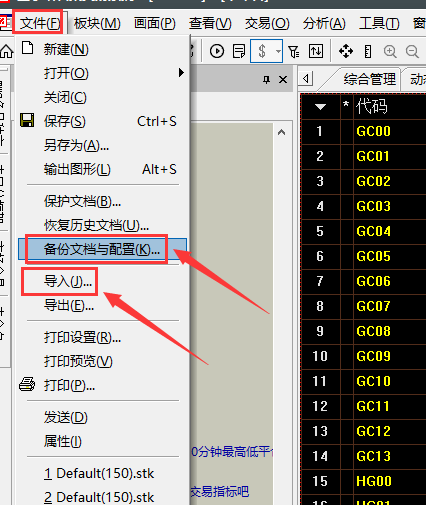Select the GC08 code row
The width and height of the screenshot is (426, 505).
click(373, 331)
